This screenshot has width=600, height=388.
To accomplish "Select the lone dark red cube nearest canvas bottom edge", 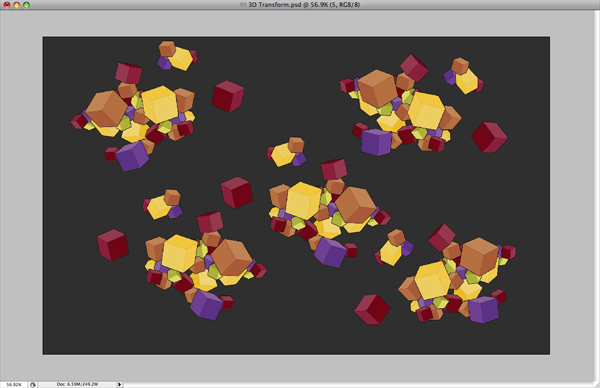I will tap(372, 309).
